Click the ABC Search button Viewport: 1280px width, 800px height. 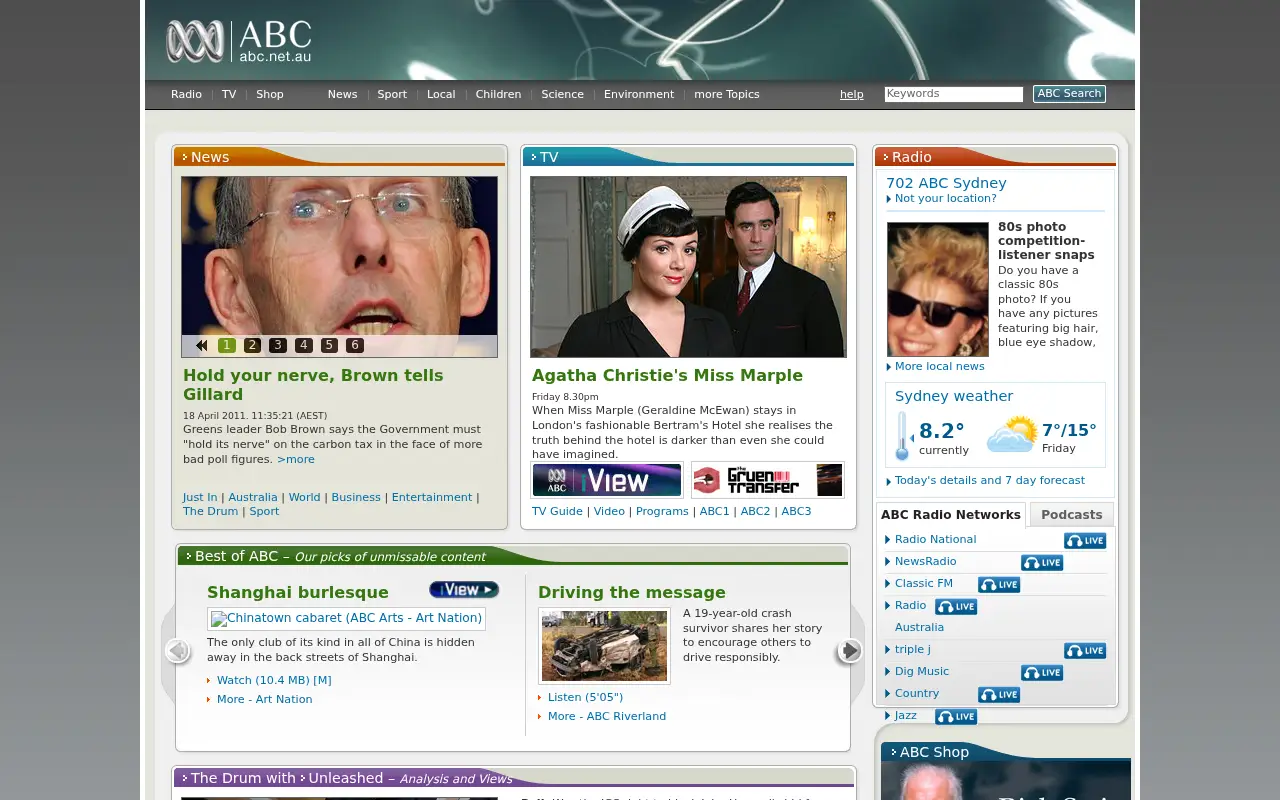click(x=1069, y=94)
